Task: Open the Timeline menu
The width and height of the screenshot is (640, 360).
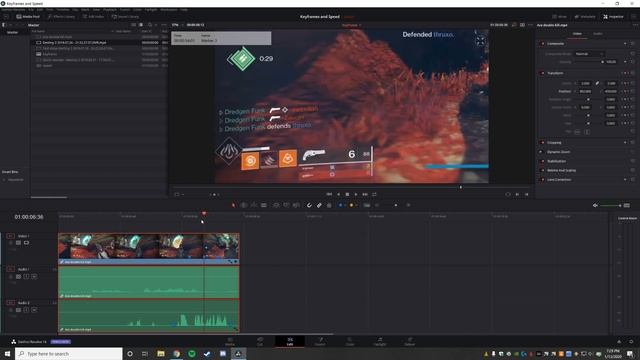Action: tap(62, 9)
